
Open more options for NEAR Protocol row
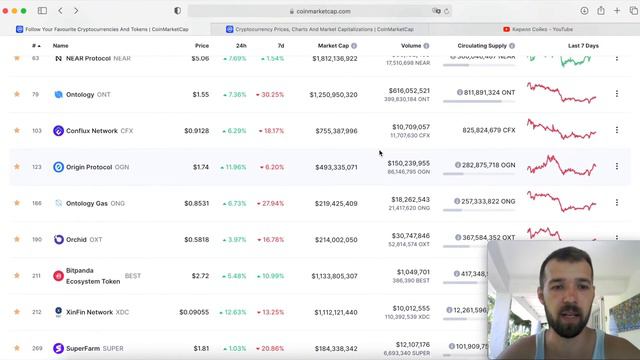tap(617, 58)
